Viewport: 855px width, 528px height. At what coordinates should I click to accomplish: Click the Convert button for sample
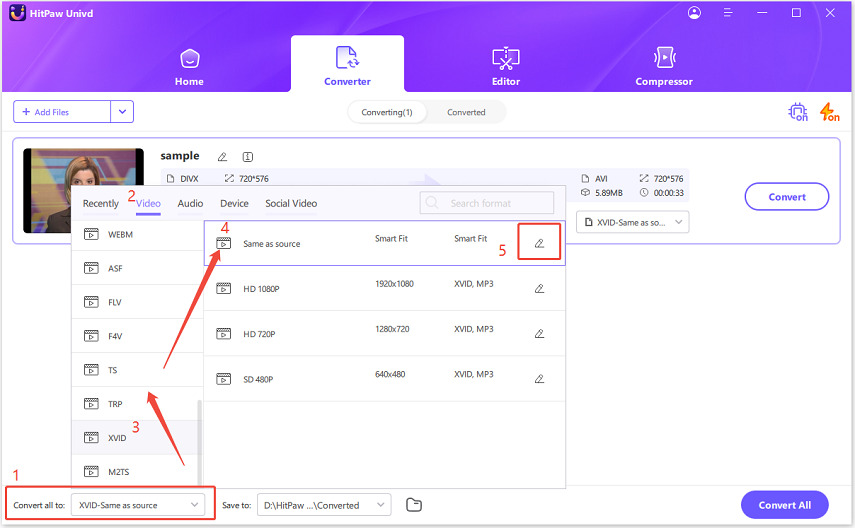[787, 197]
